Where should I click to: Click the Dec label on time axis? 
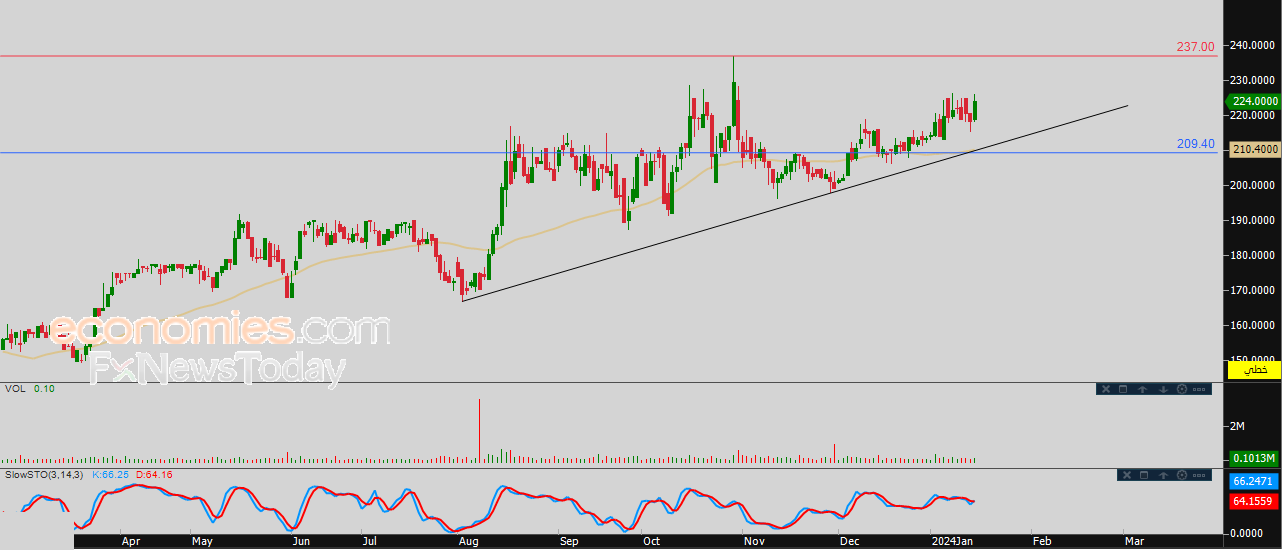click(849, 541)
